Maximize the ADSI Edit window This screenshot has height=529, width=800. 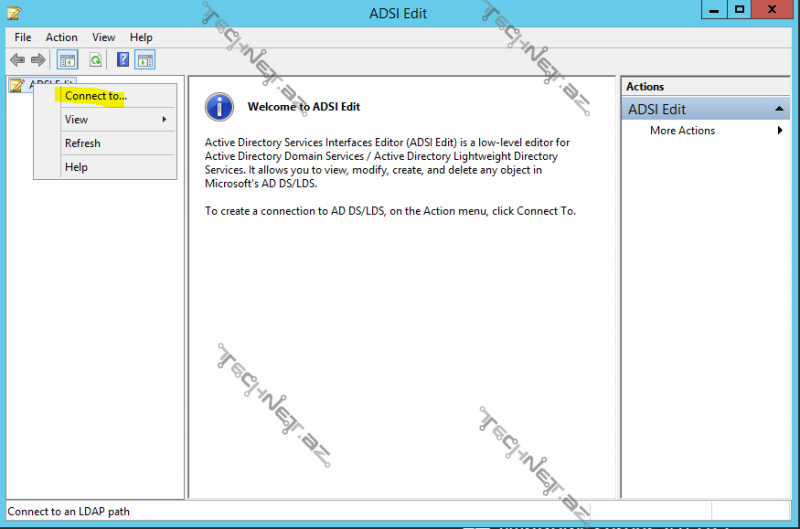tap(740, 10)
